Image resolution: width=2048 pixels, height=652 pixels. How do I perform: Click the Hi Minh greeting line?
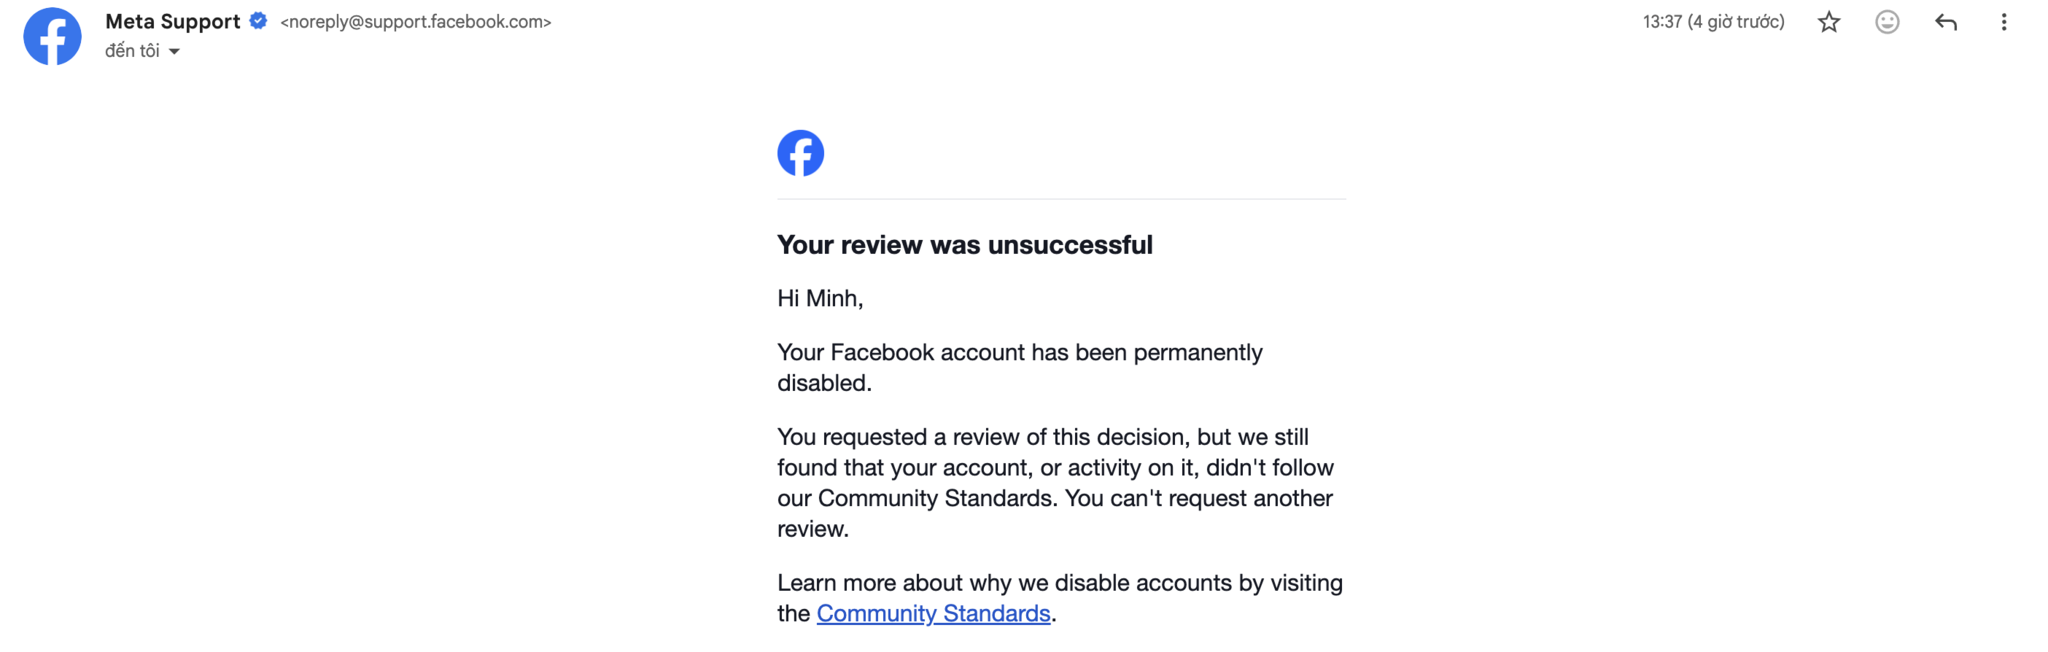(820, 298)
